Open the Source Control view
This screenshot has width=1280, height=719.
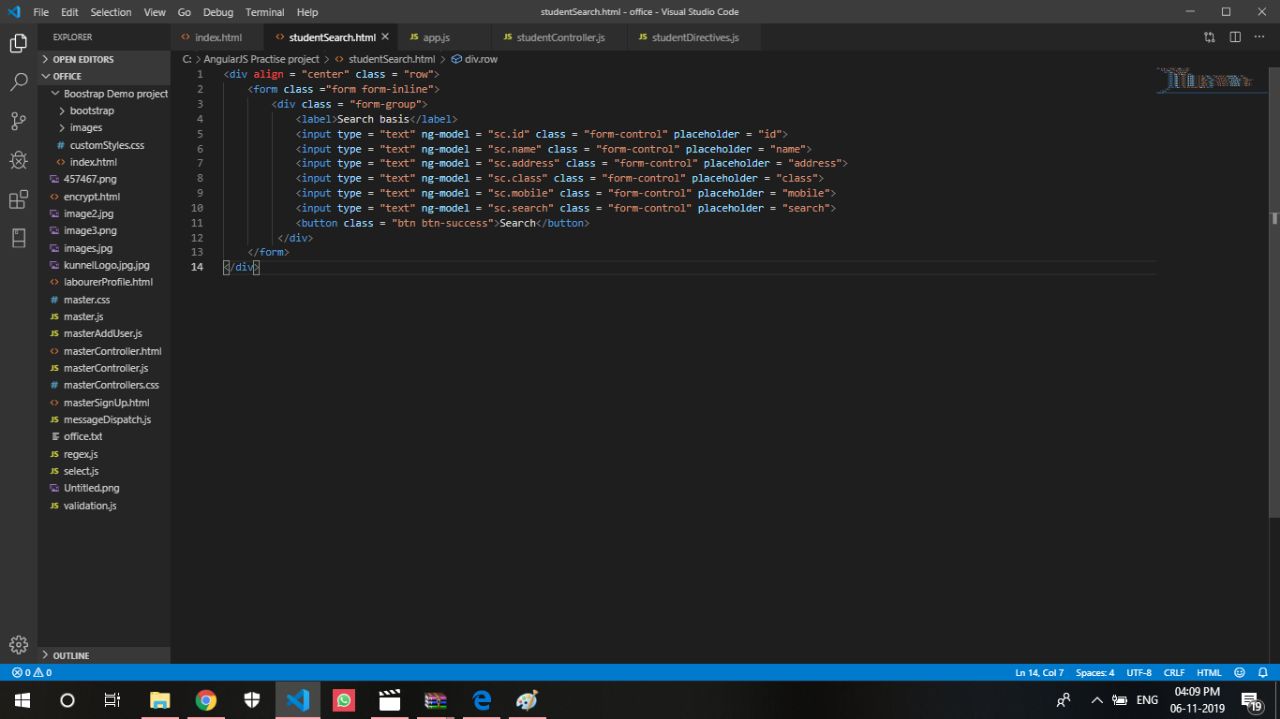(x=18, y=121)
